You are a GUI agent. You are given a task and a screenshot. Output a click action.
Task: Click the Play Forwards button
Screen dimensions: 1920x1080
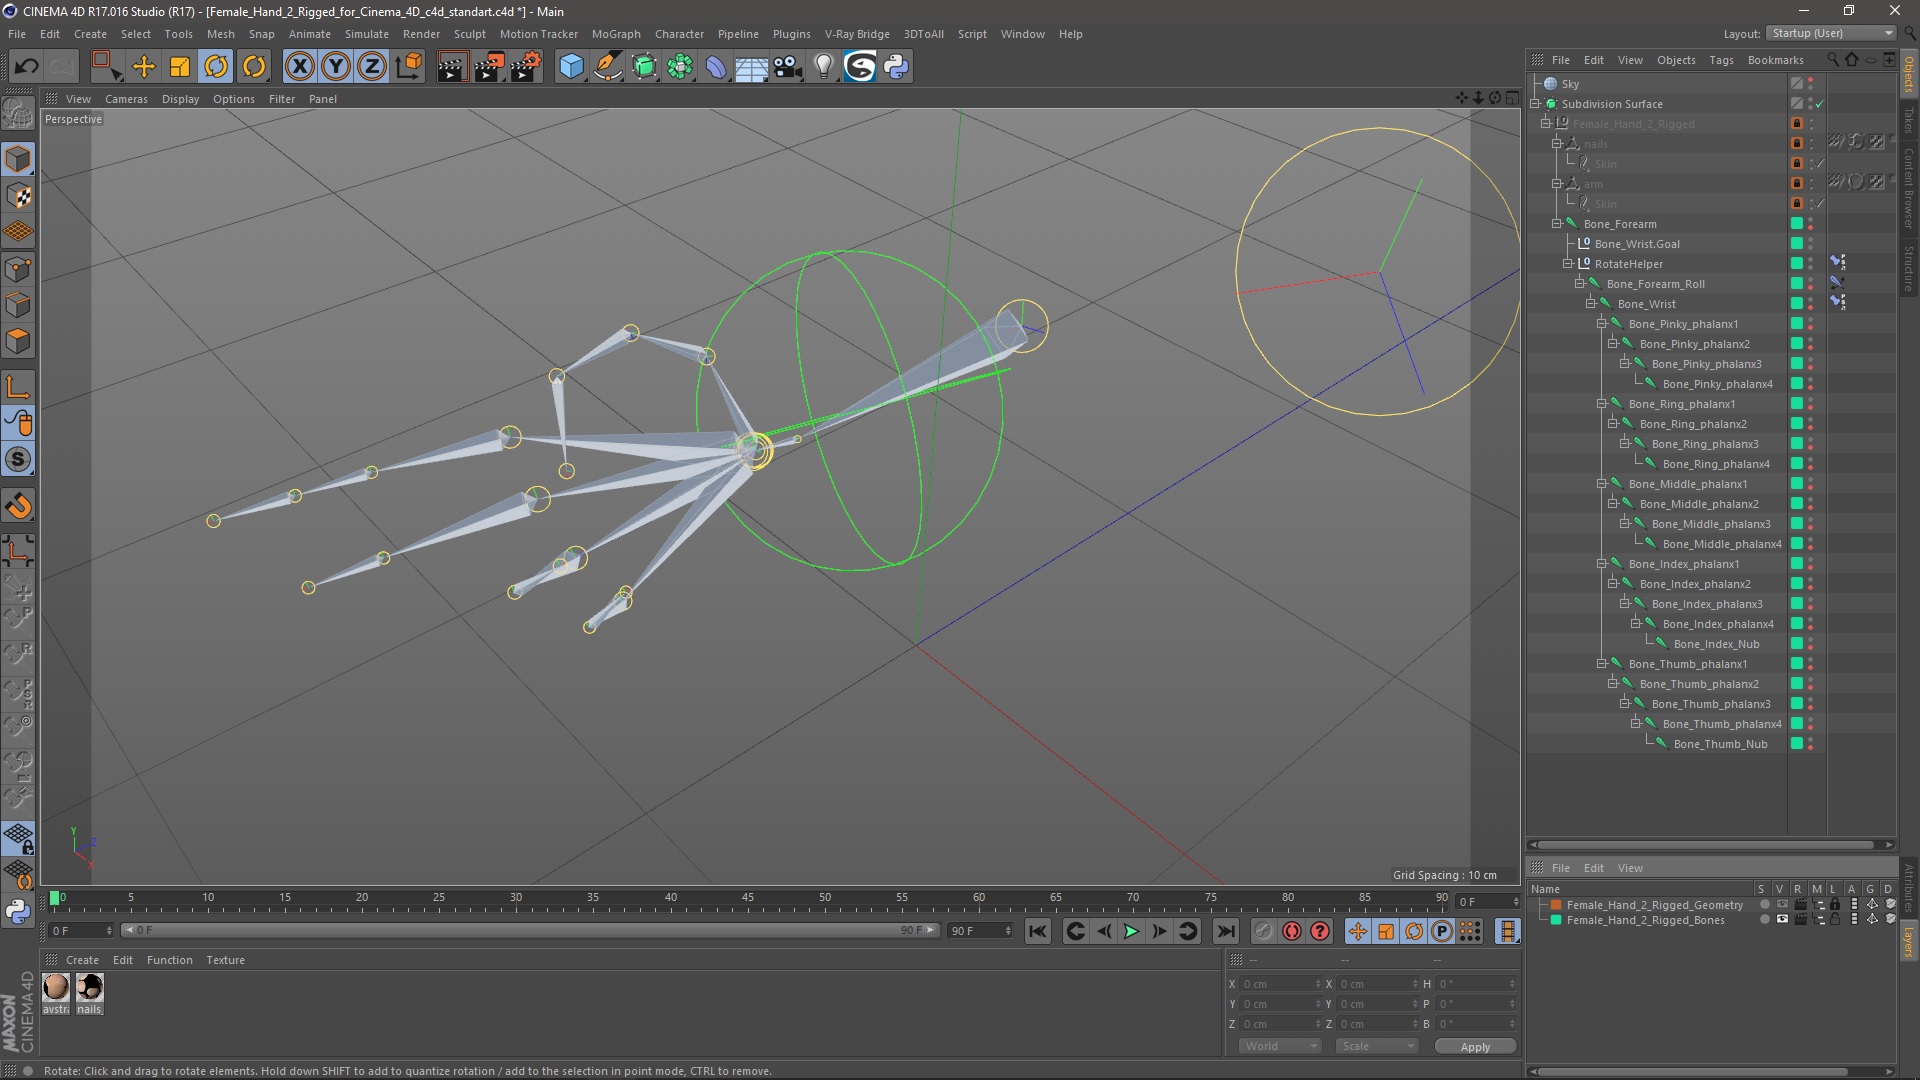1131,931
